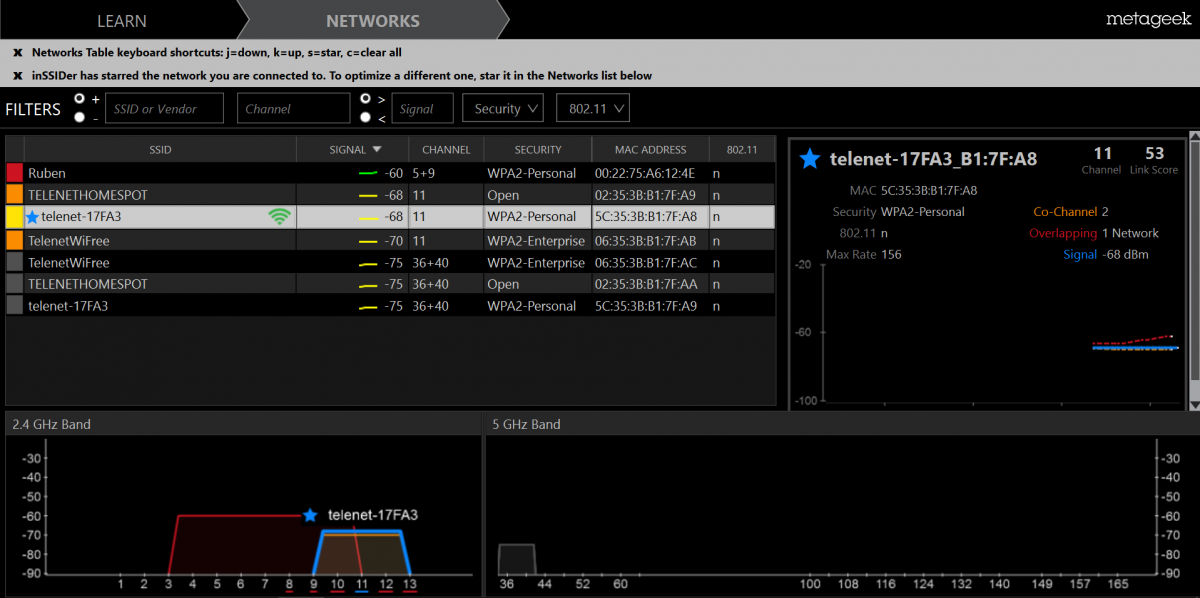This screenshot has width=1200, height=598.
Task: Click channel 11 on the 2.4 GHz axis
Action: [362, 583]
